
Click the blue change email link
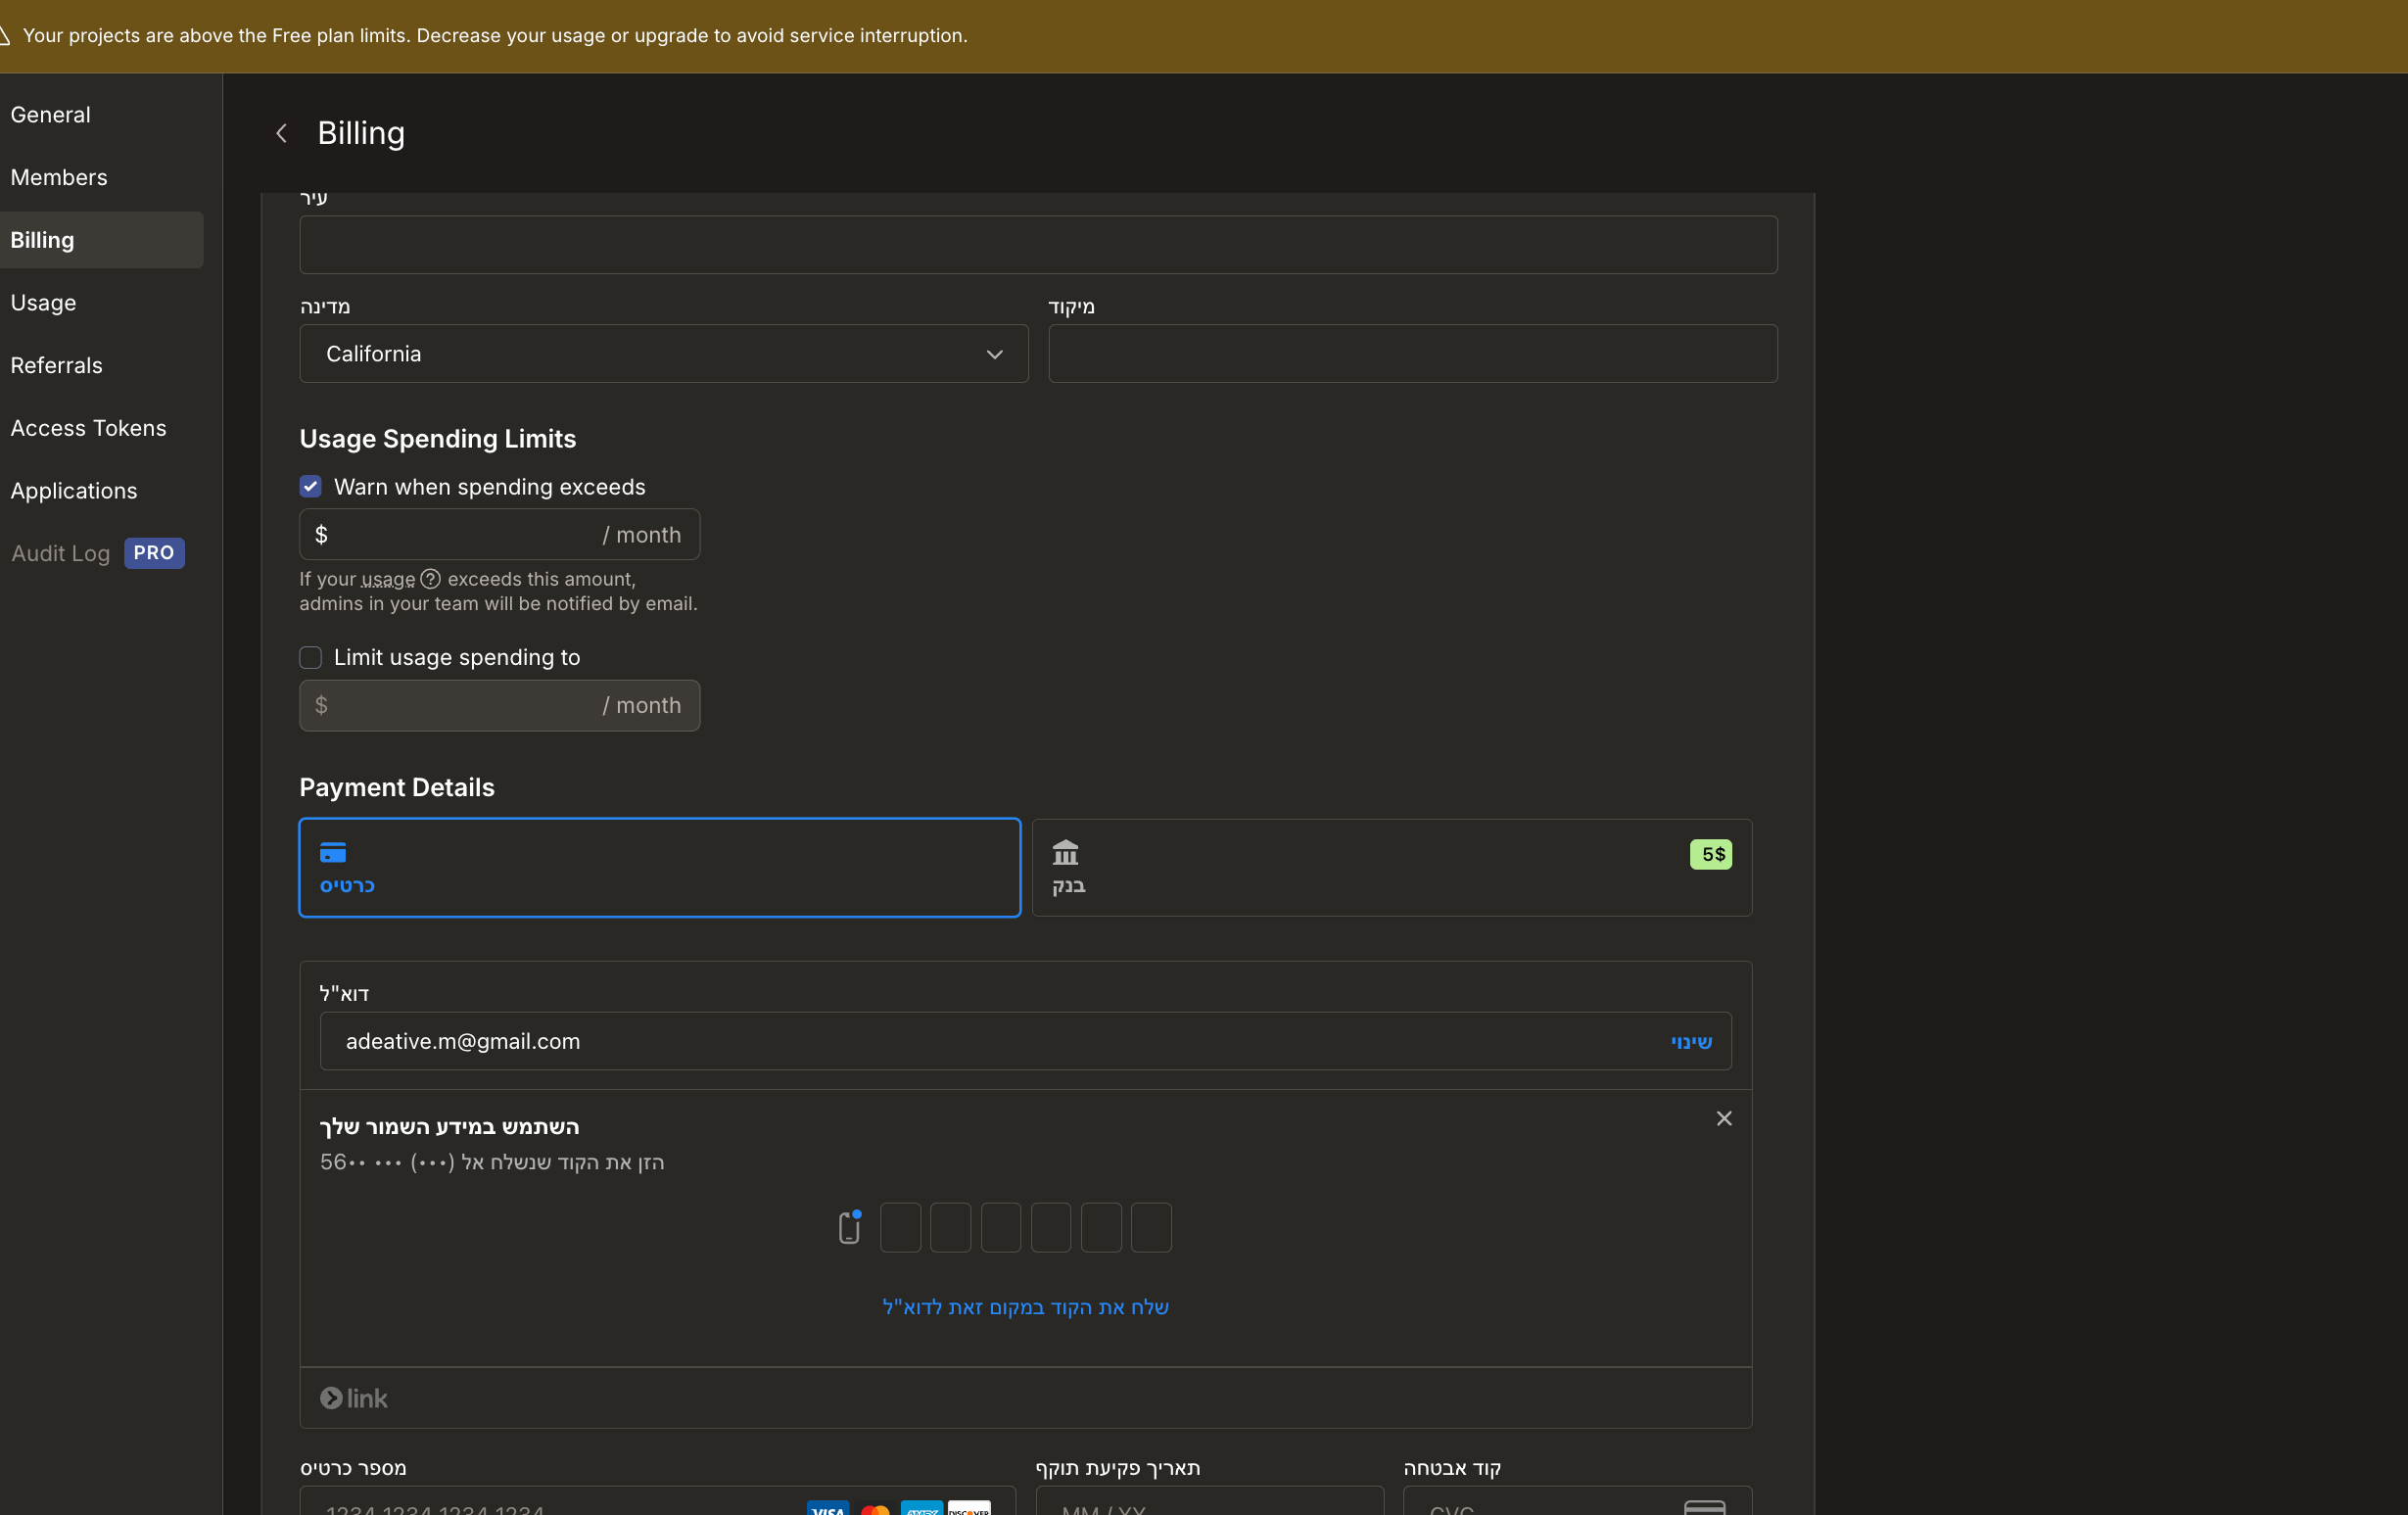coord(1690,1042)
